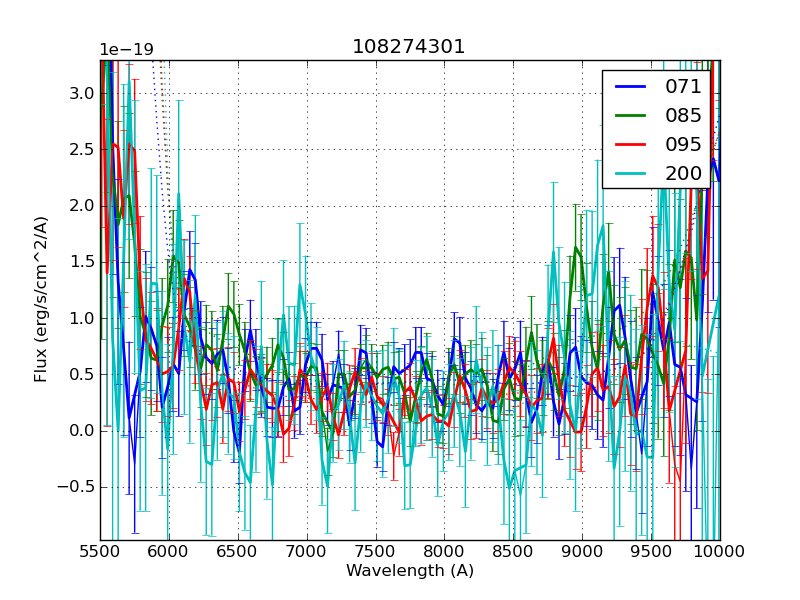Click the plot title 108274301
The width and height of the screenshot is (800, 600).
pyautogui.click(x=409, y=47)
